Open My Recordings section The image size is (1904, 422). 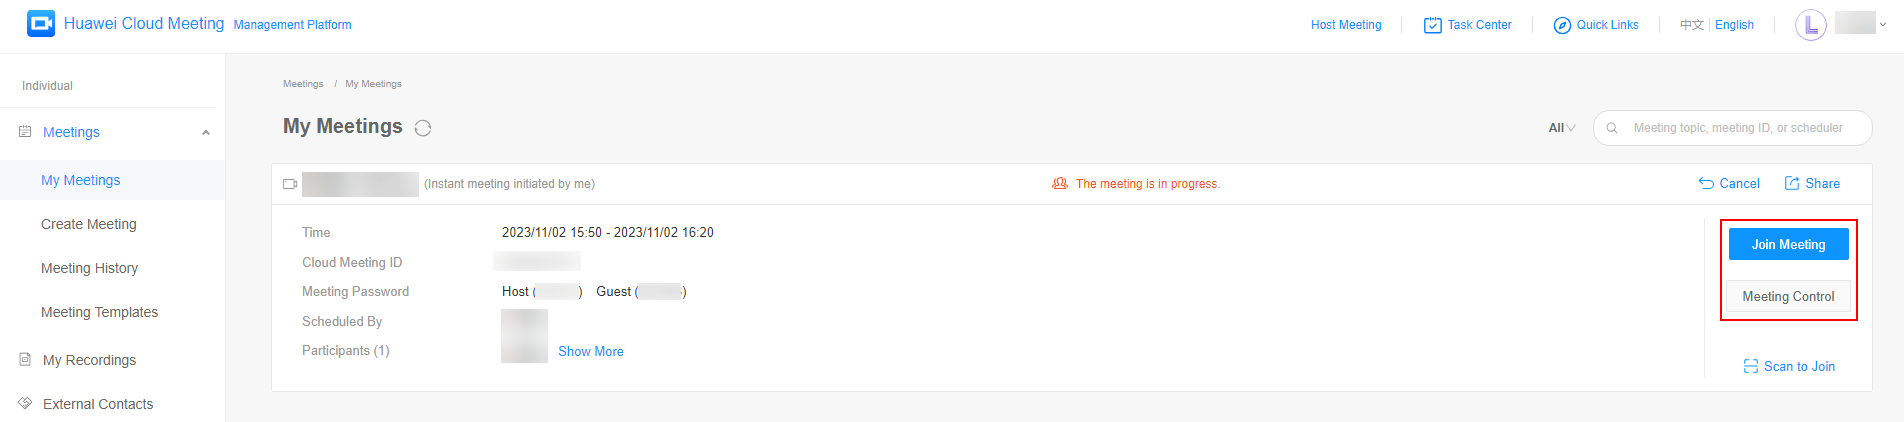(x=89, y=360)
